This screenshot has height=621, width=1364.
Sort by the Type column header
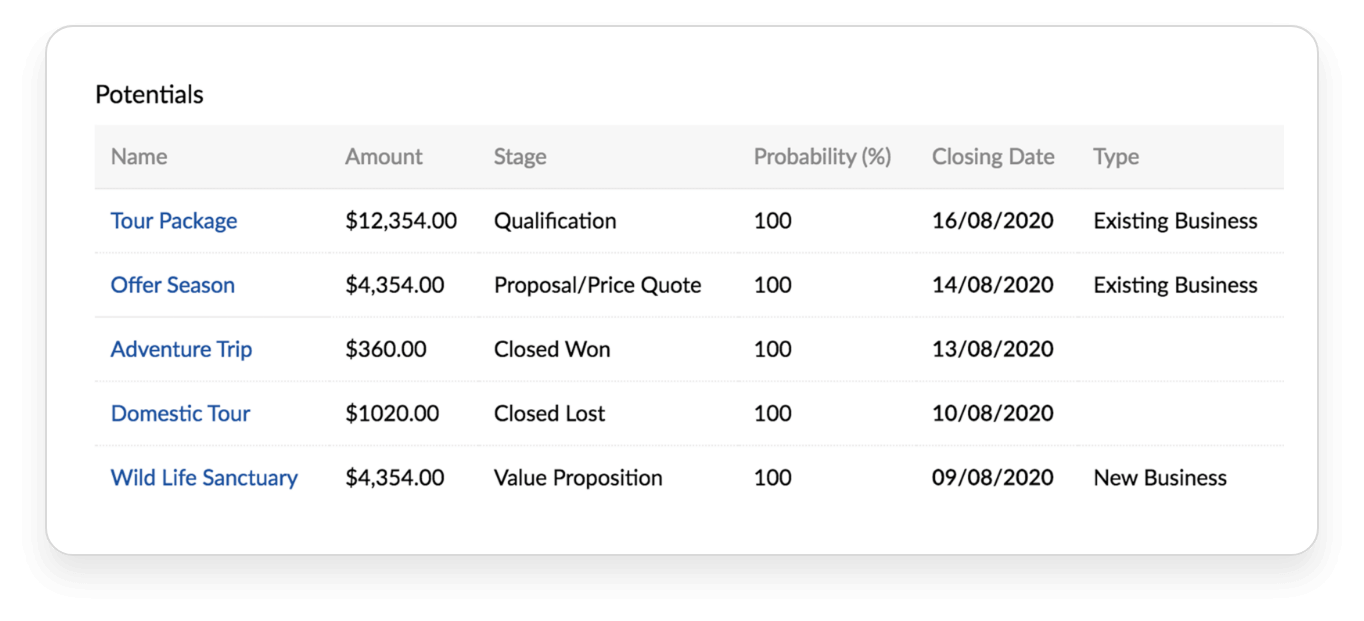tap(1116, 157)
